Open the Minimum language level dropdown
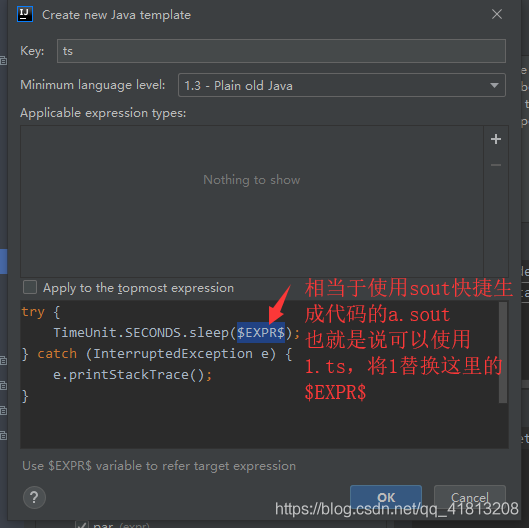 click(x=341, y=85)
